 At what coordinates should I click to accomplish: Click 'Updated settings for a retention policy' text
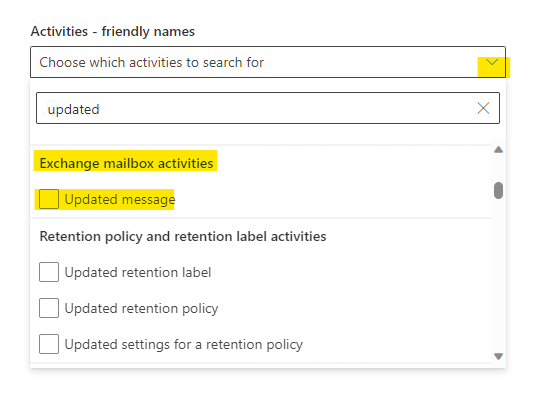[x=184, y=344]
